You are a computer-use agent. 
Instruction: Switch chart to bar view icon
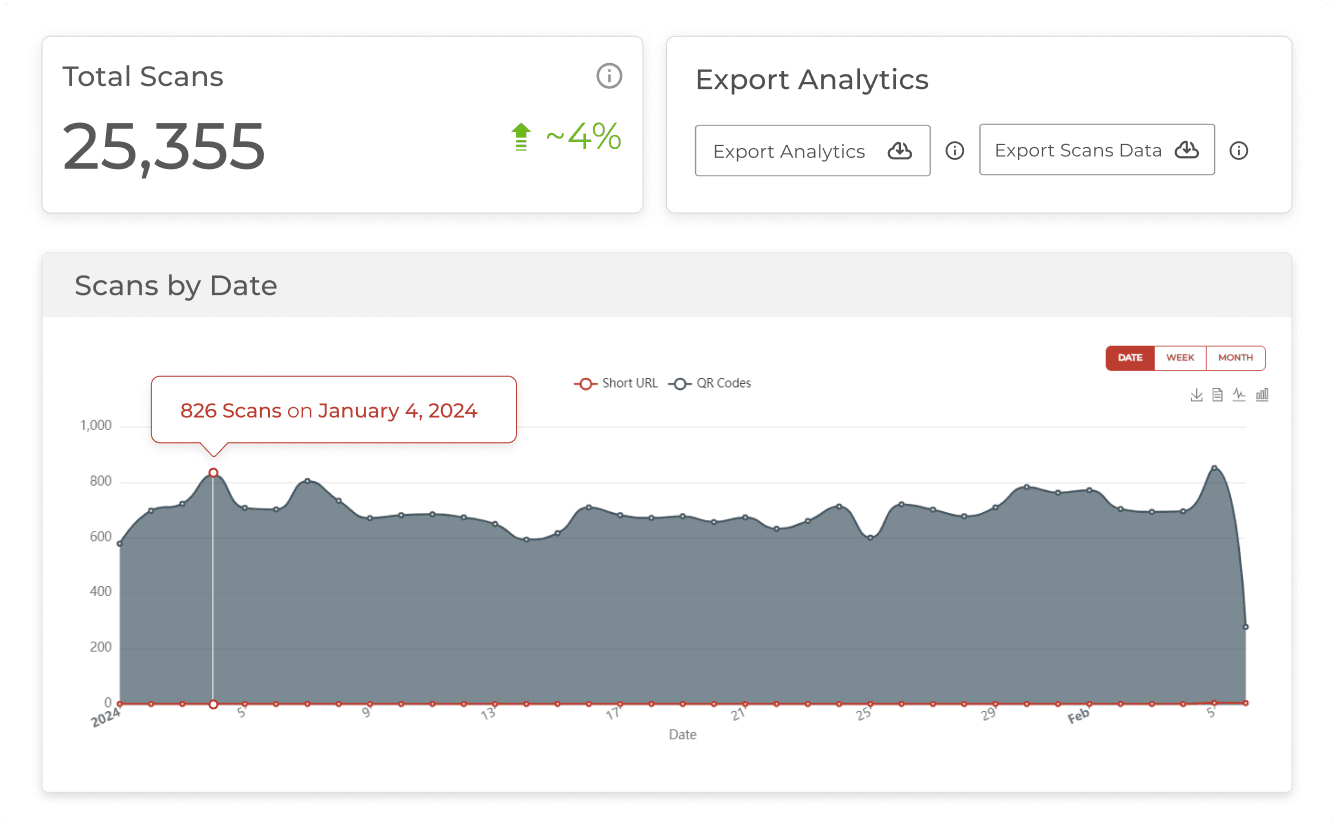click(x=1262, y=395)
